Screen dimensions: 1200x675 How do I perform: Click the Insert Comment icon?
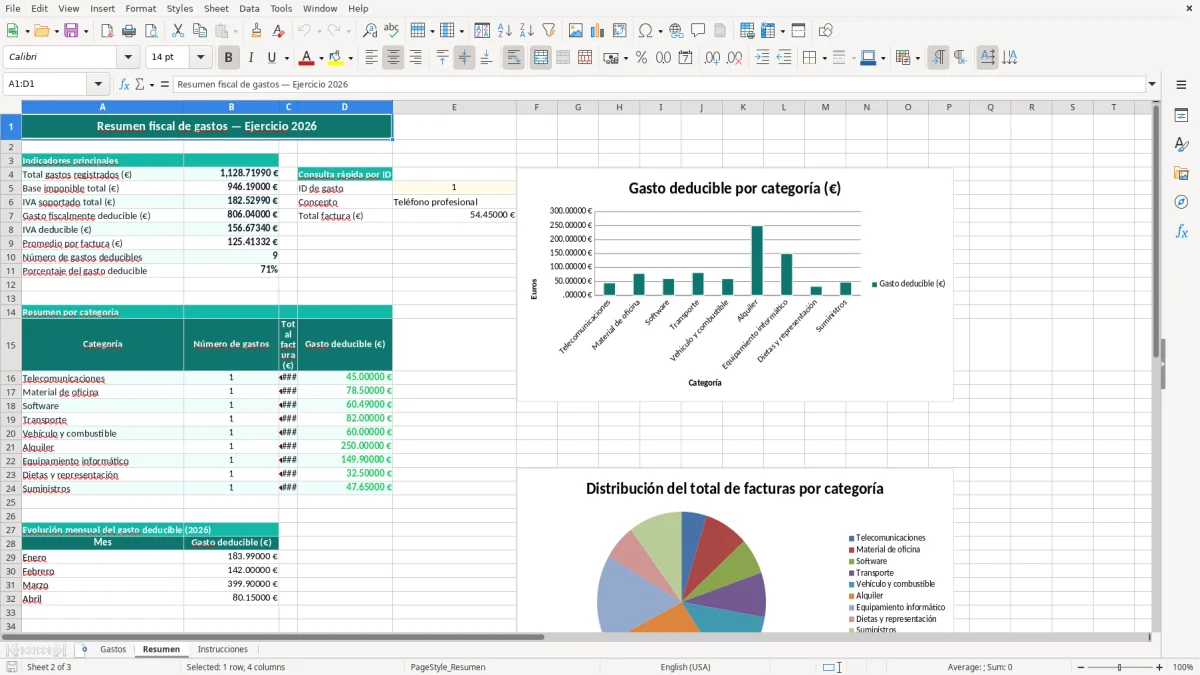(698, 31)
